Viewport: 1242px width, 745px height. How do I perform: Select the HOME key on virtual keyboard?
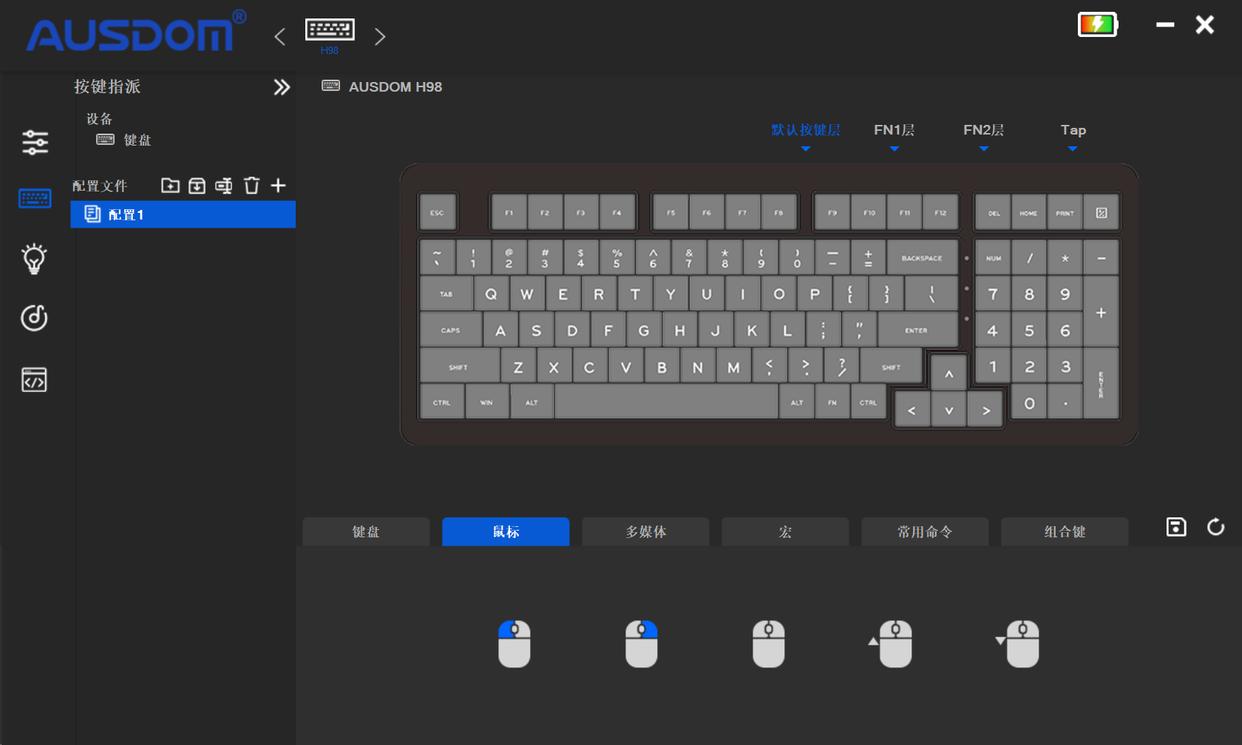(1029, 212)
